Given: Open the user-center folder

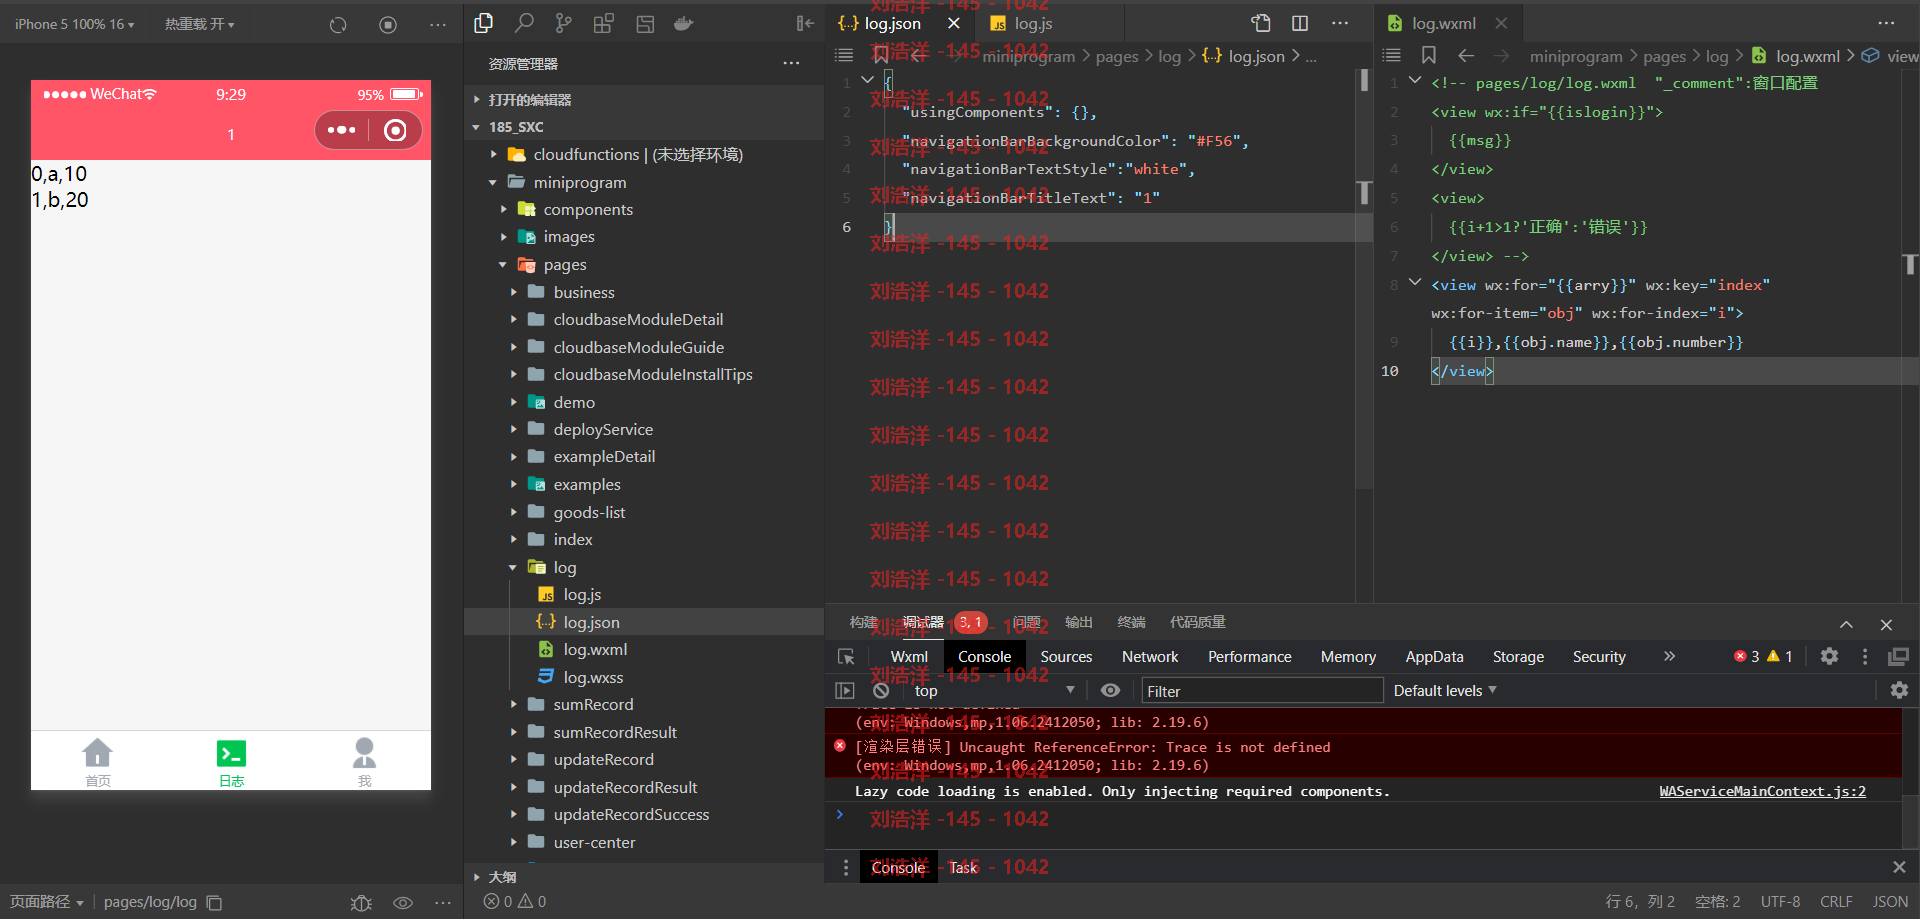Looking at the screenshot, I should (x=594, y=842).
